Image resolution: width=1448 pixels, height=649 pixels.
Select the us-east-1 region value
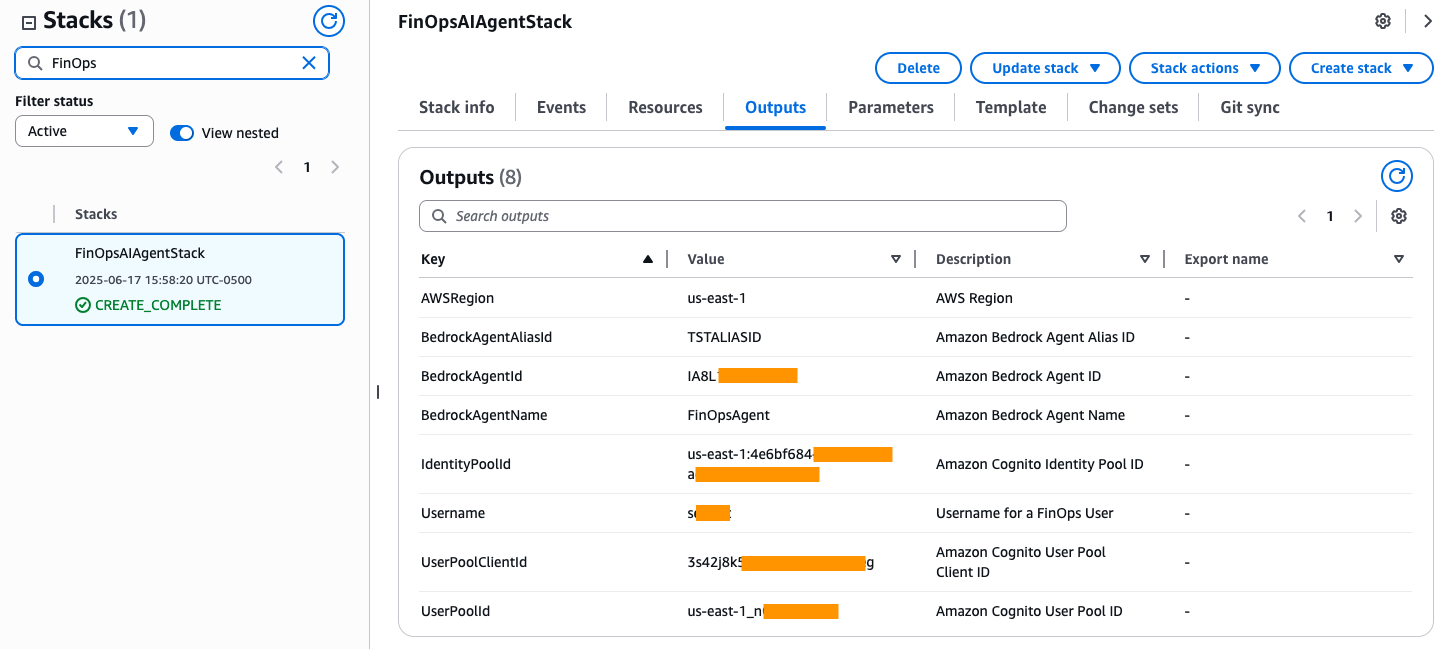click(719, 298)
